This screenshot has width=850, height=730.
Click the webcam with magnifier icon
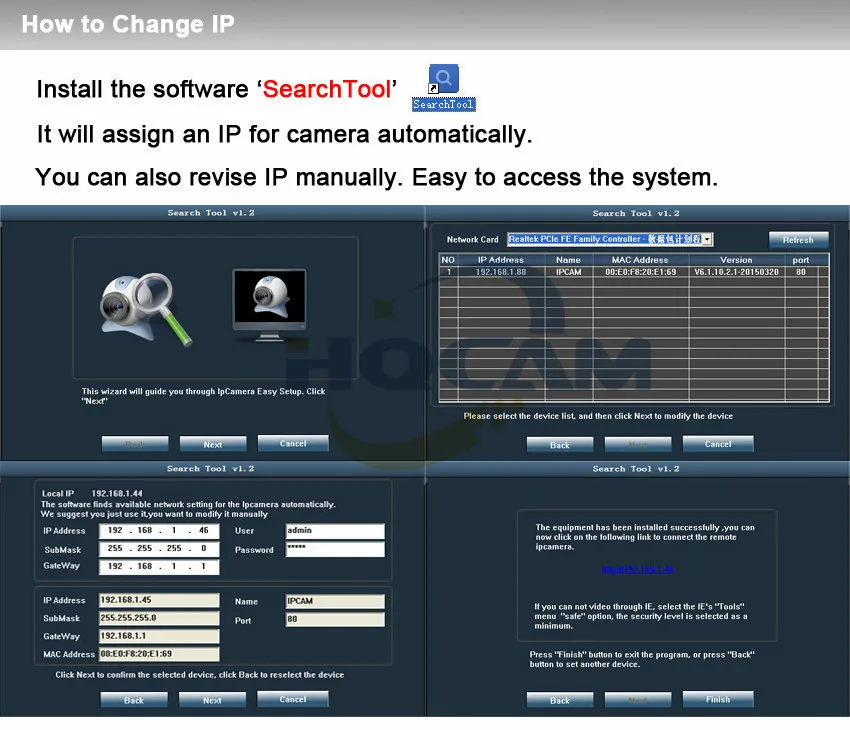(x=145, y=308)
